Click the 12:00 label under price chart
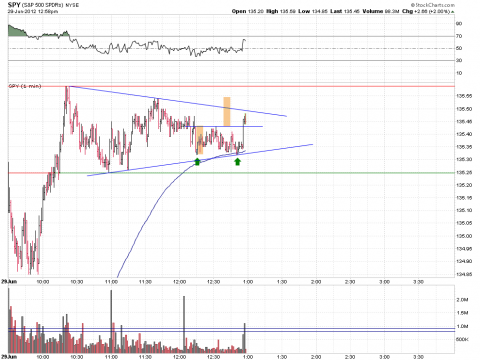The height and width of the screenshot is (361, 480). [x=180, y=282]
